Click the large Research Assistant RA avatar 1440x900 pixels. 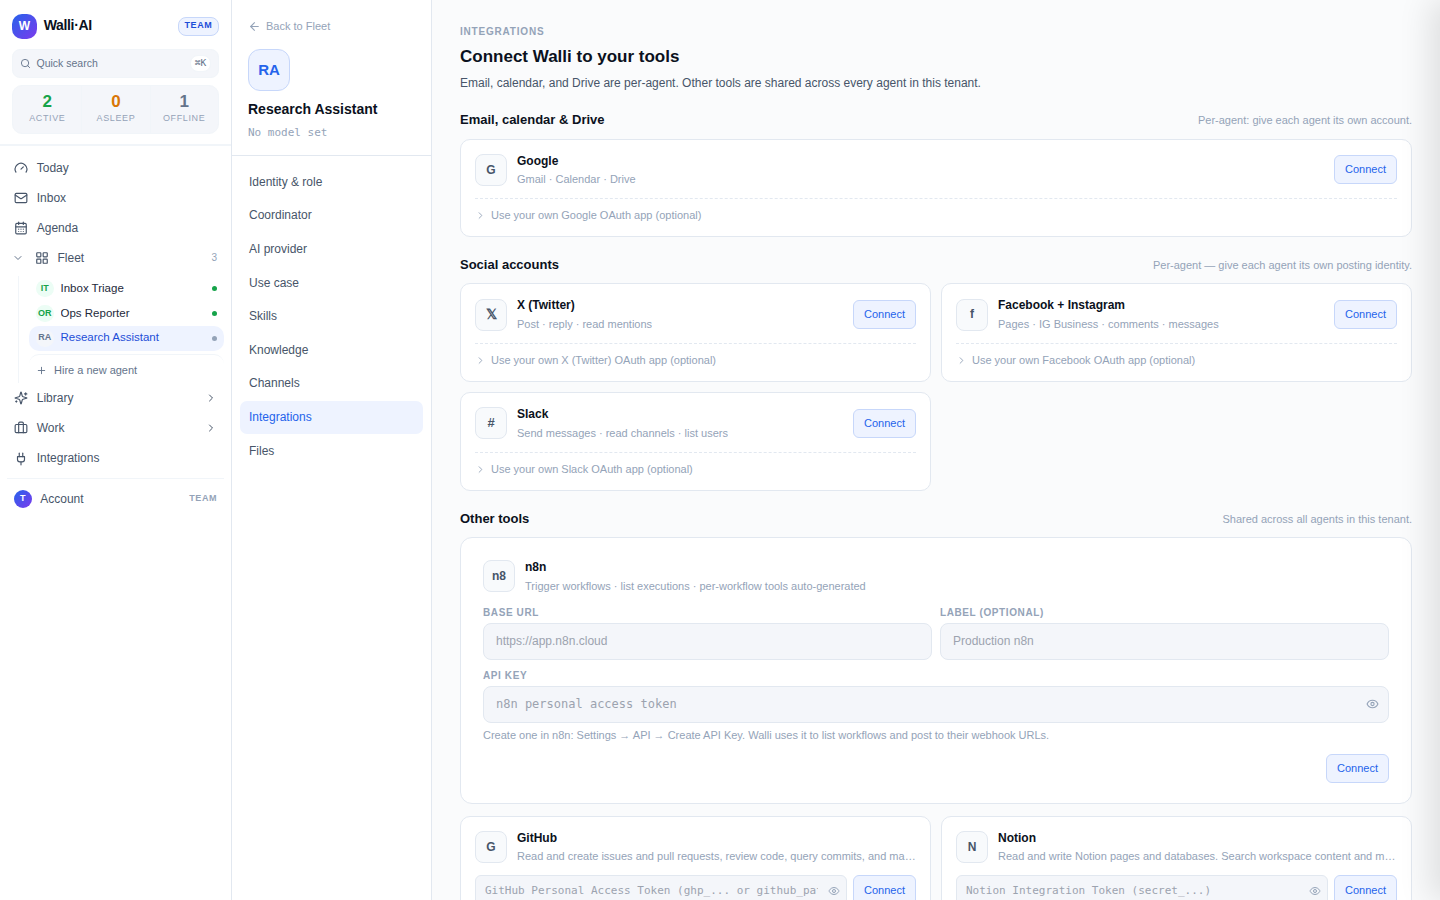point(269,70)
